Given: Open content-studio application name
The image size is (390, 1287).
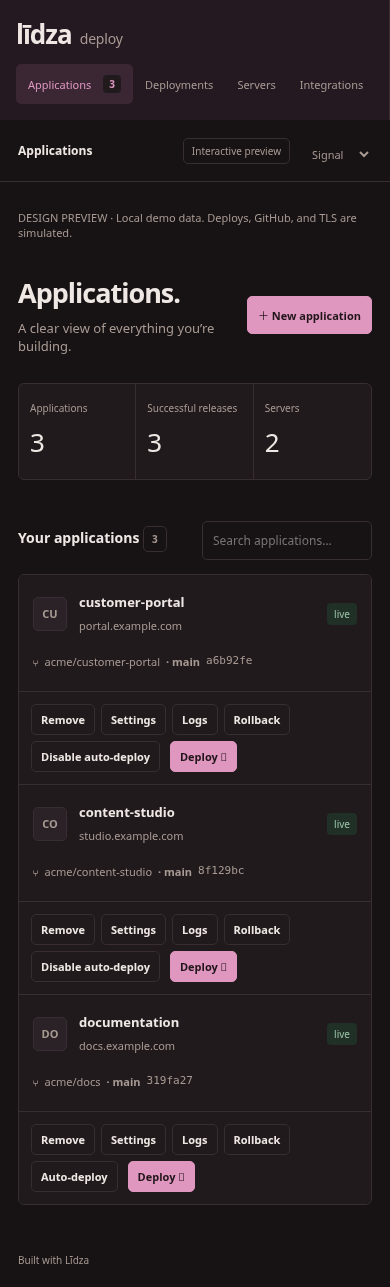Looking at the screenshot, I should click(x=127, y=812).
